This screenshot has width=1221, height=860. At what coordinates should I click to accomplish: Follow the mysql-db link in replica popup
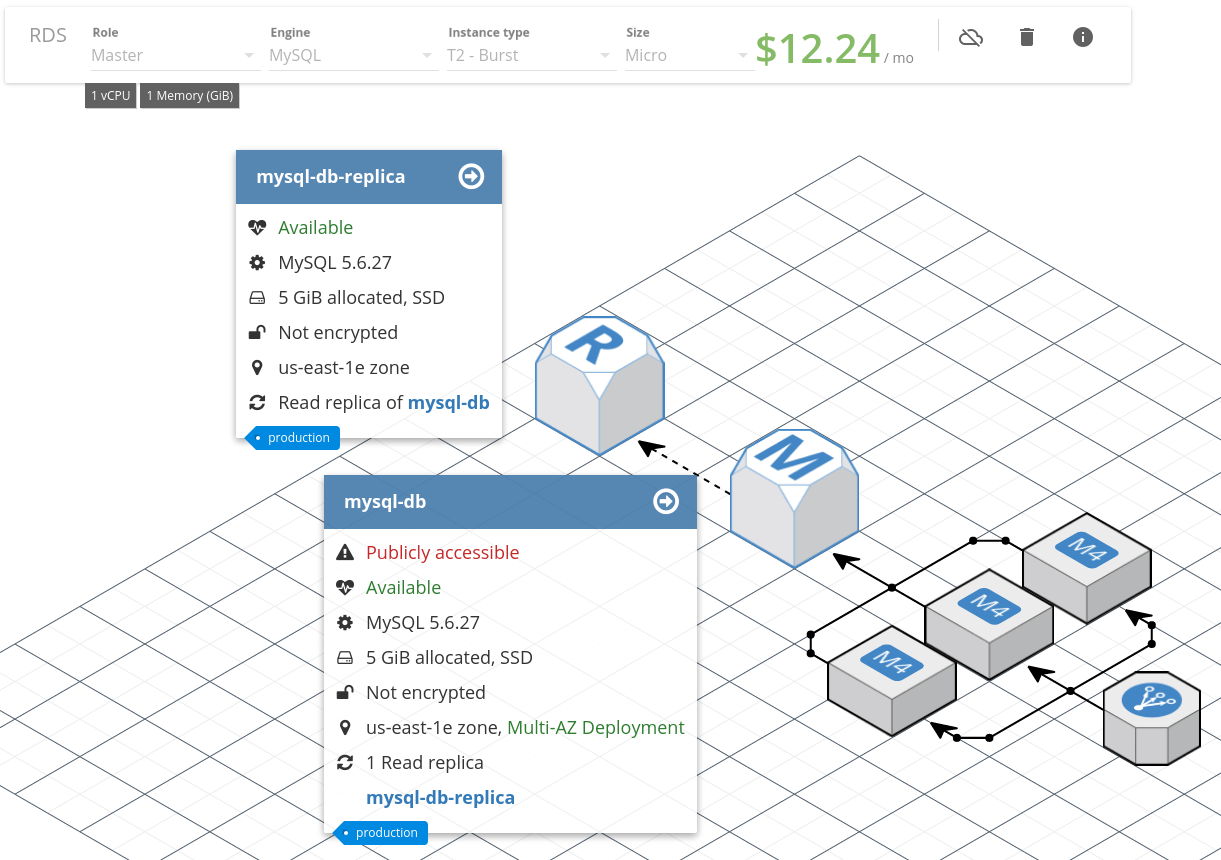pos(448,402)
